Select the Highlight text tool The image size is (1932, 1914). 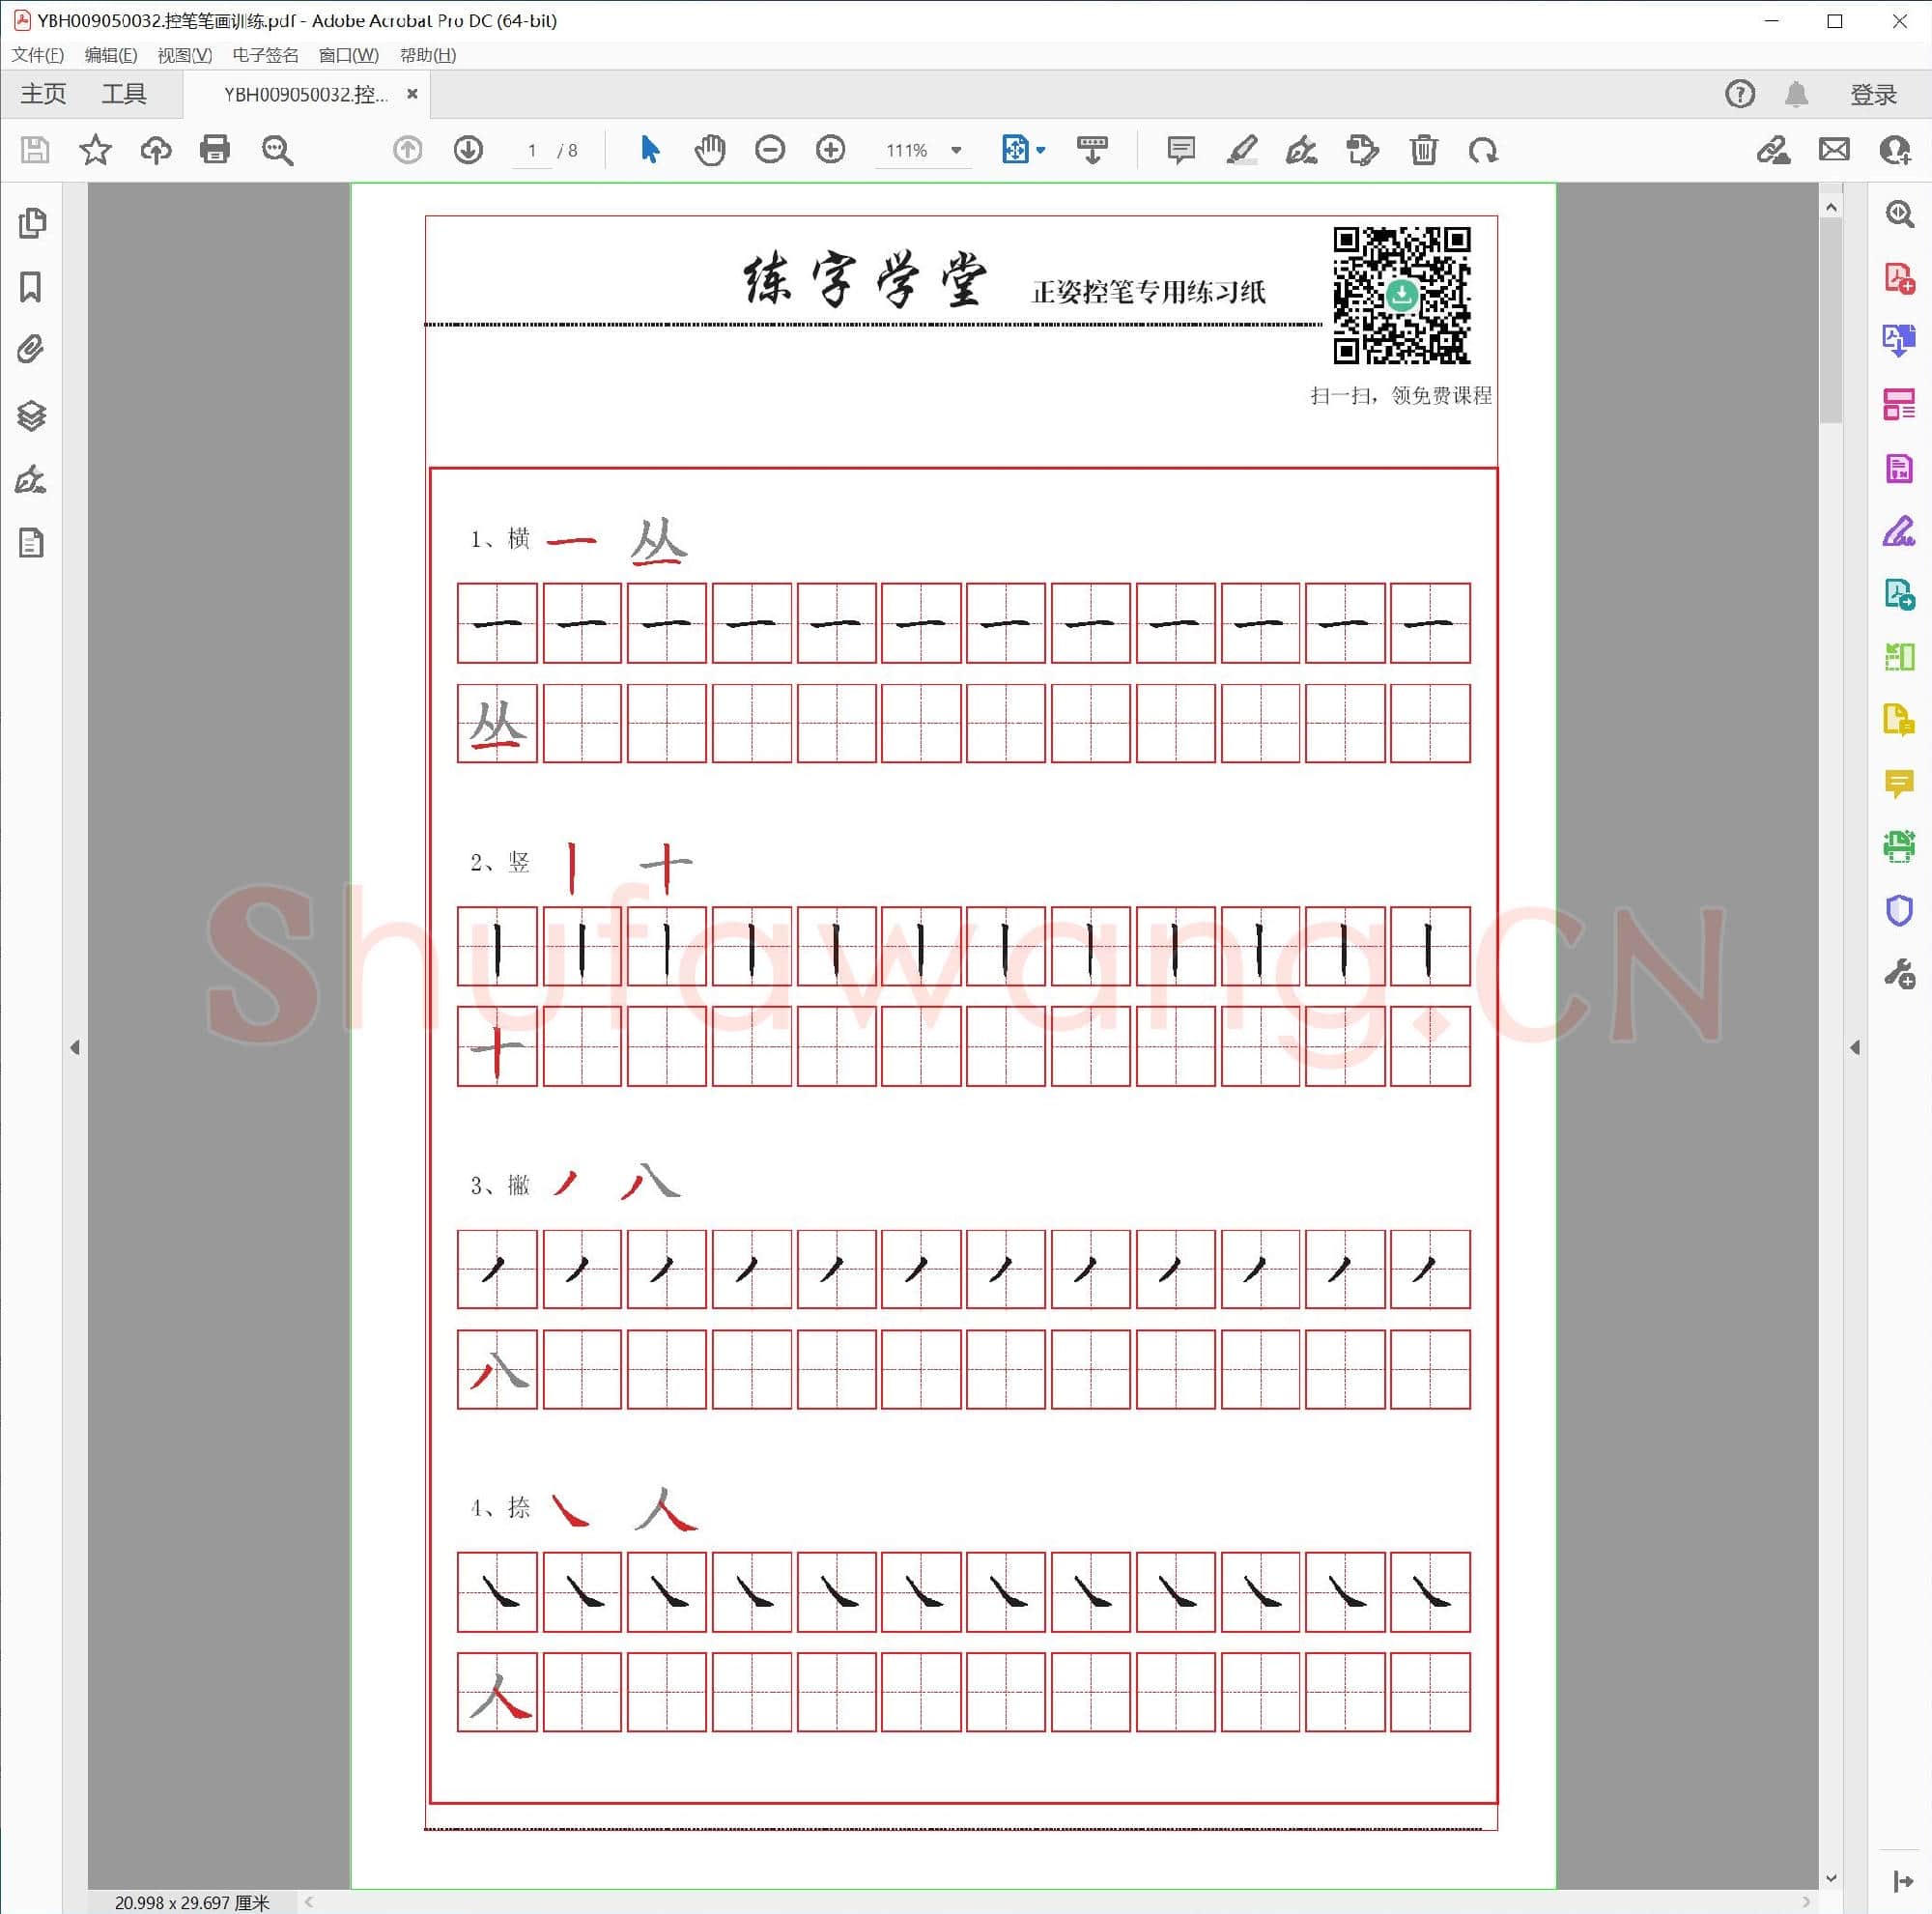tap(1241, 150)
